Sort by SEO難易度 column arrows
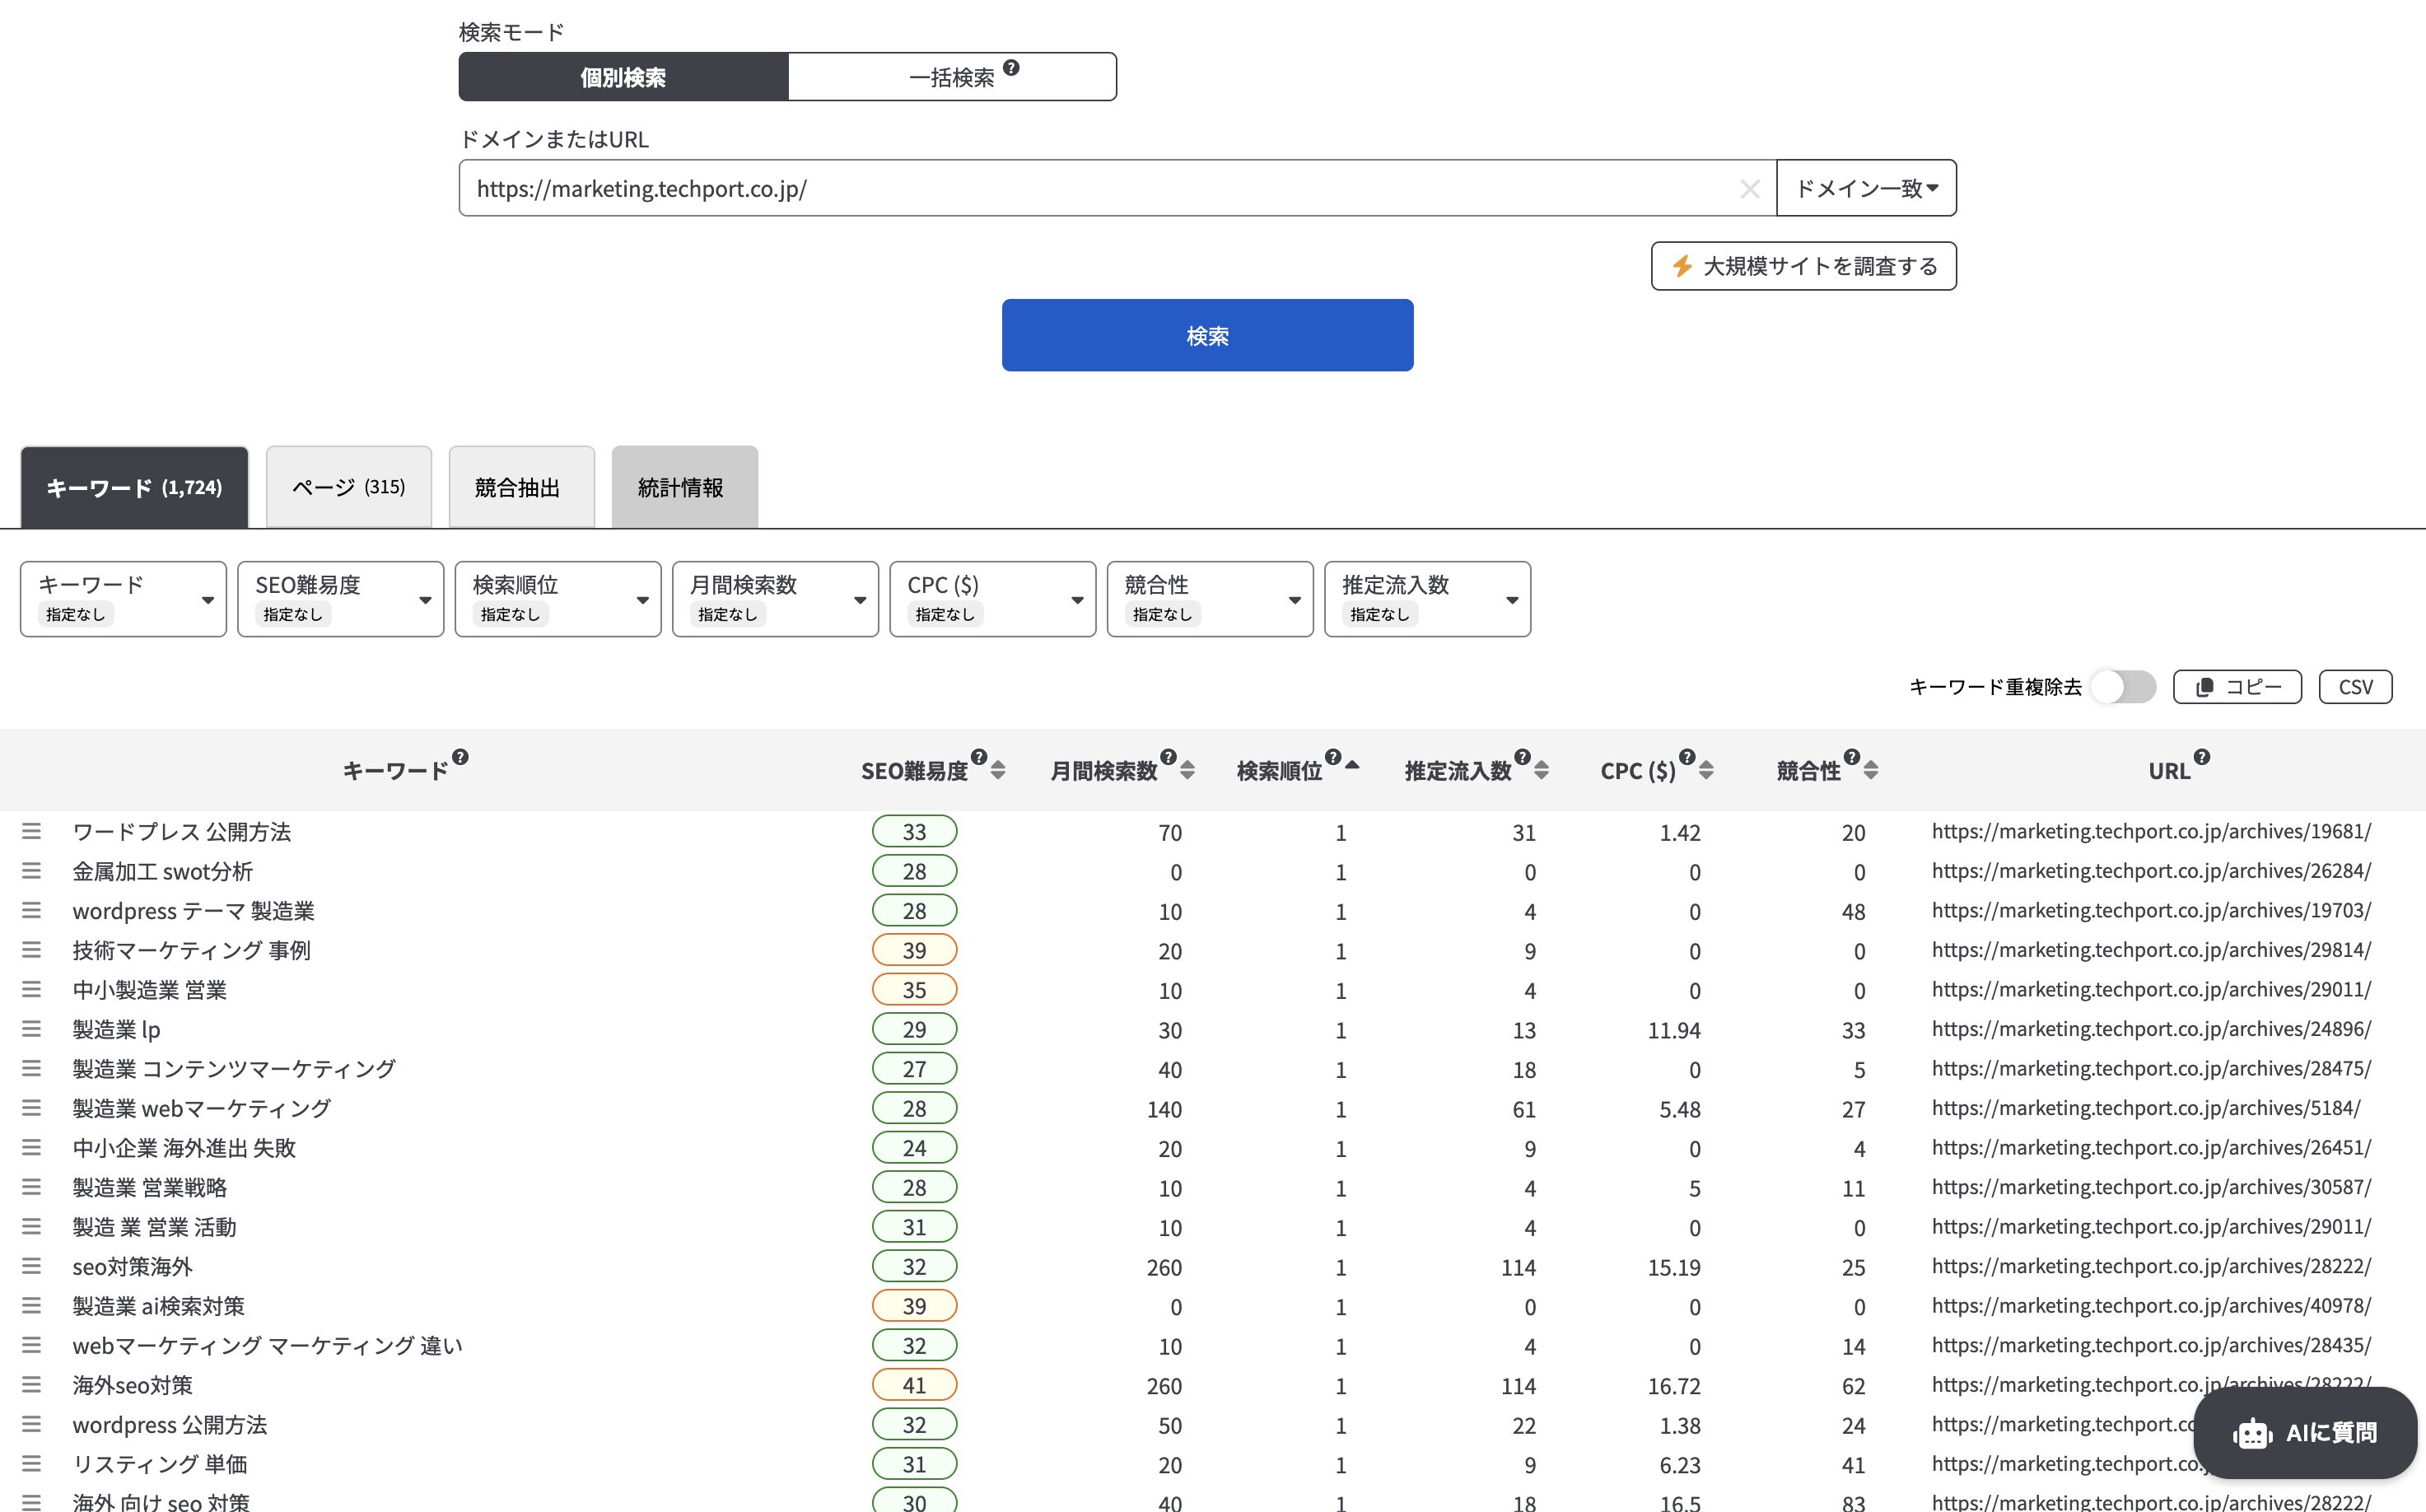2426x1512 pixels. pyautogui.click(x=998, y=770)
